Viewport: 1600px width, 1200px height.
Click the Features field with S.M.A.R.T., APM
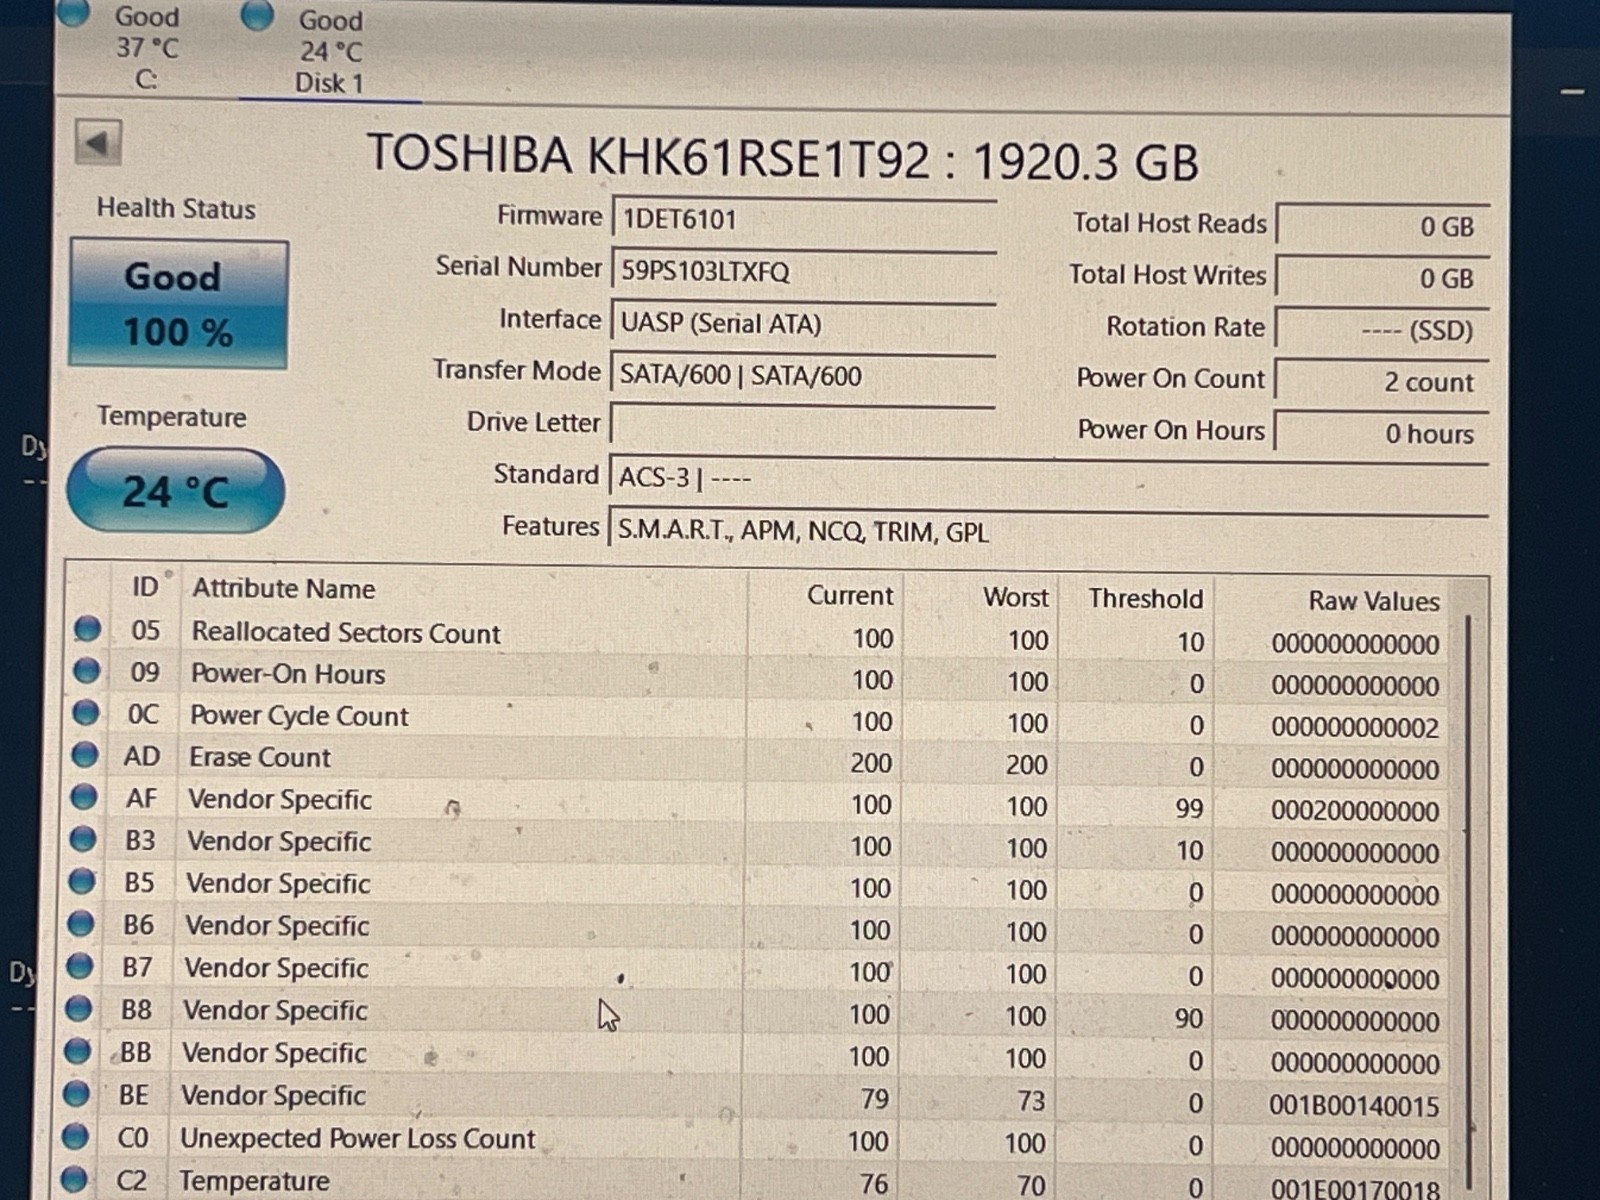click(1048, 530)
